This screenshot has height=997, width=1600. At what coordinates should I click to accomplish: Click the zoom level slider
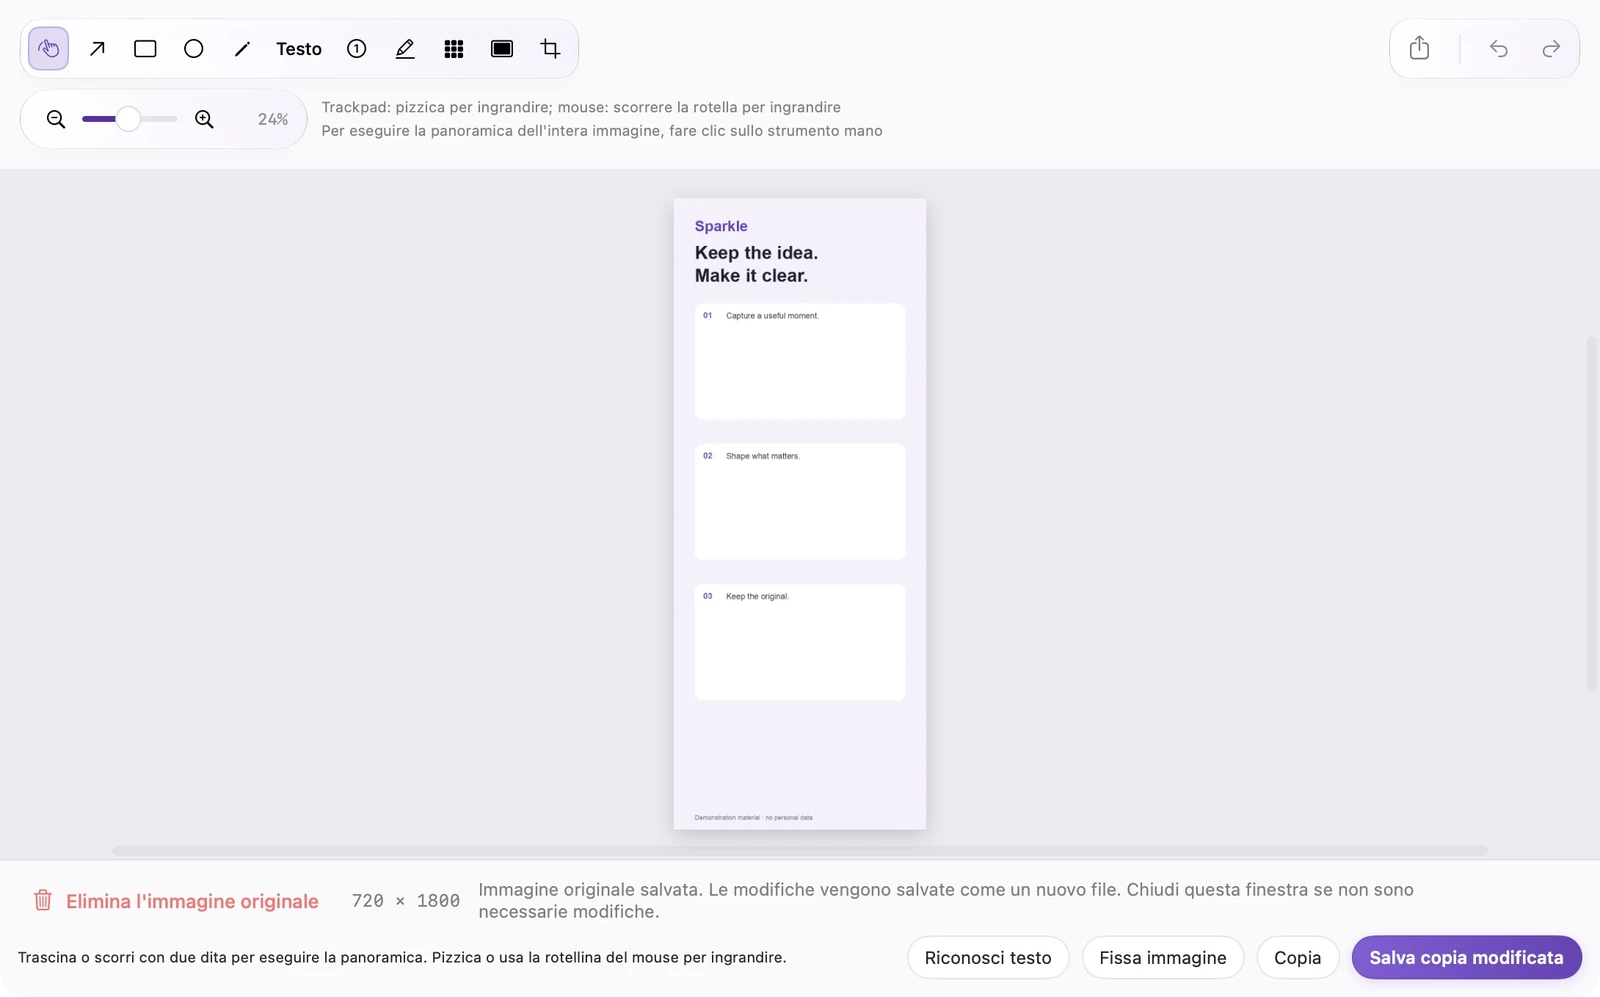[x=130, y=119]
